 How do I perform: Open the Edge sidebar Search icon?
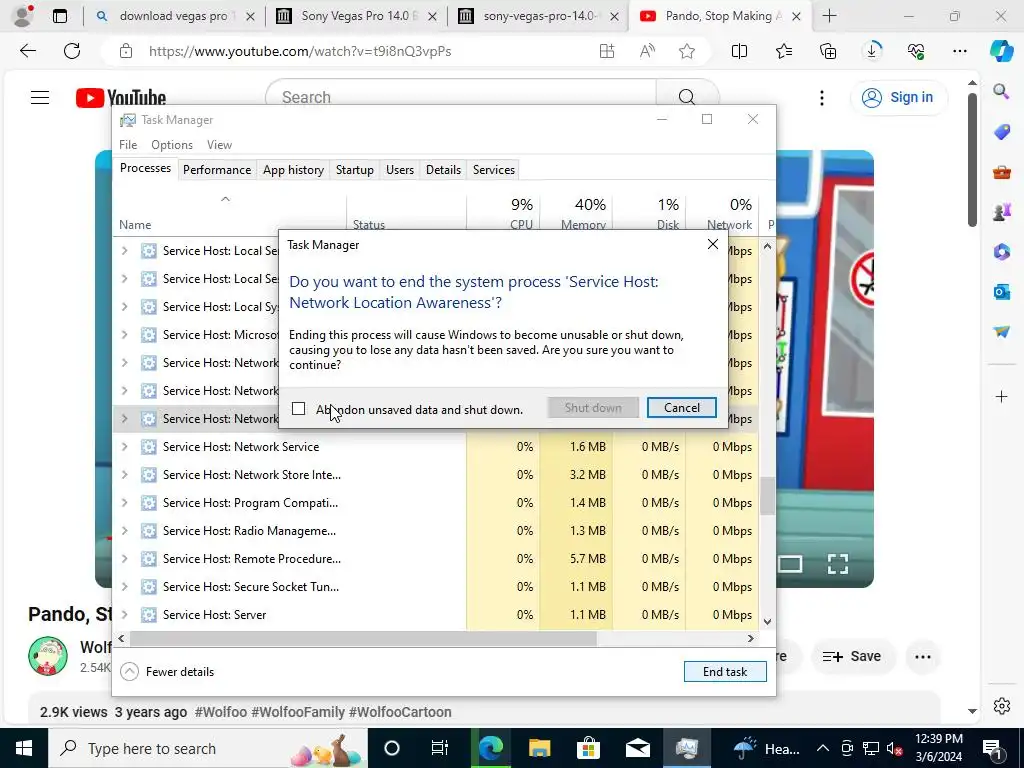point(1001,91)
